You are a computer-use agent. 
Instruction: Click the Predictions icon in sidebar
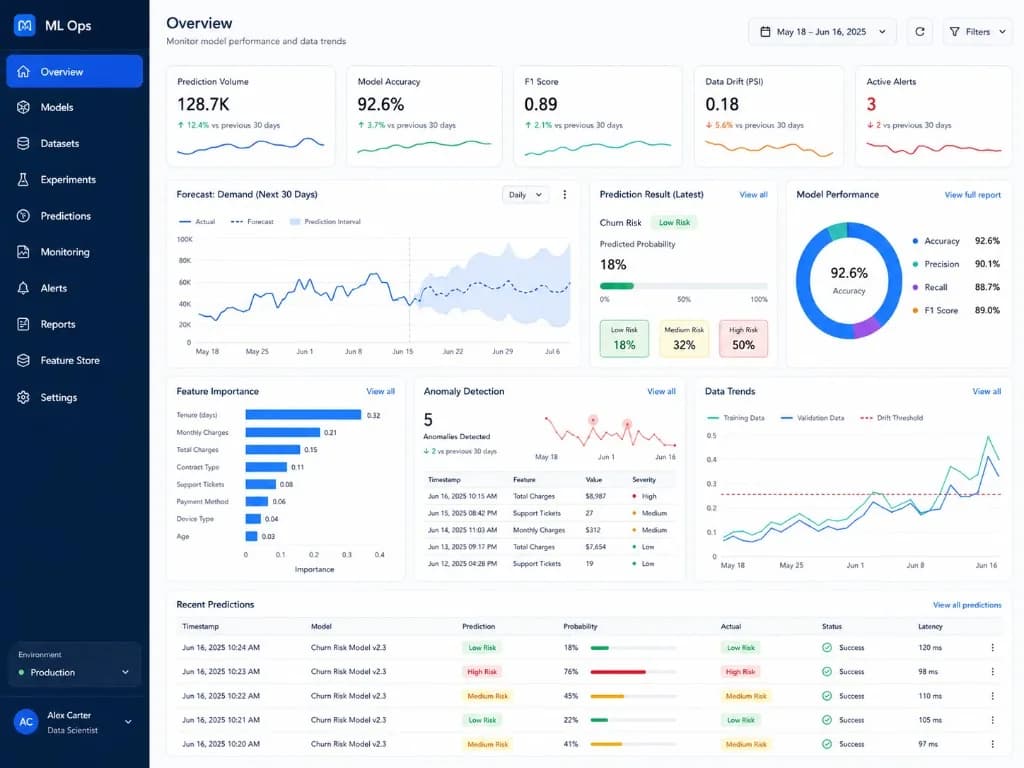coord(24,216)
